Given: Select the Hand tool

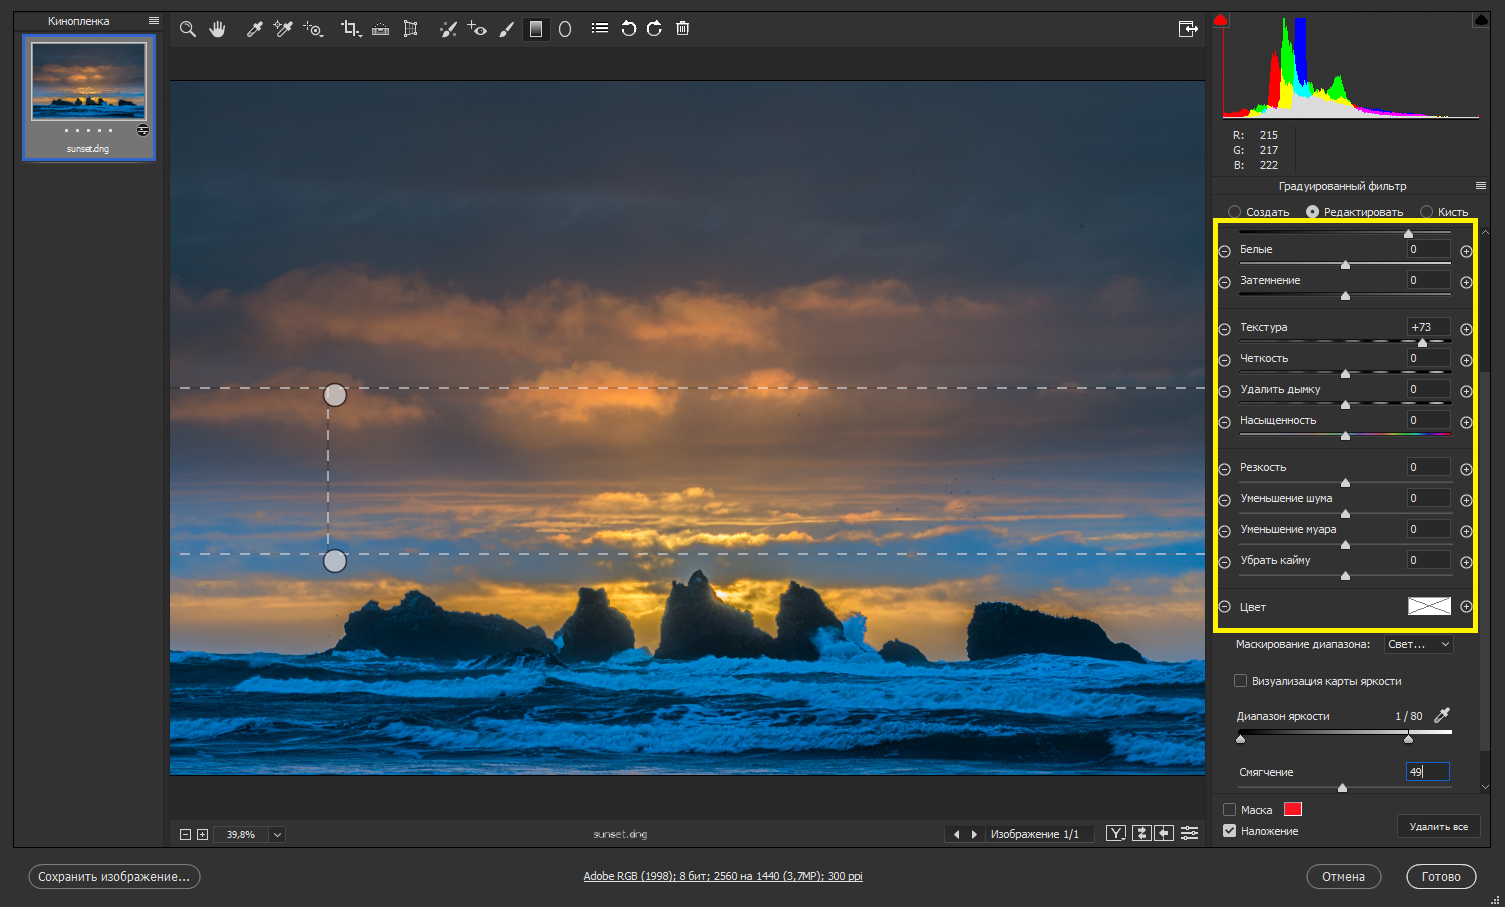Looking at the screenshot, I should click(217, 29).
